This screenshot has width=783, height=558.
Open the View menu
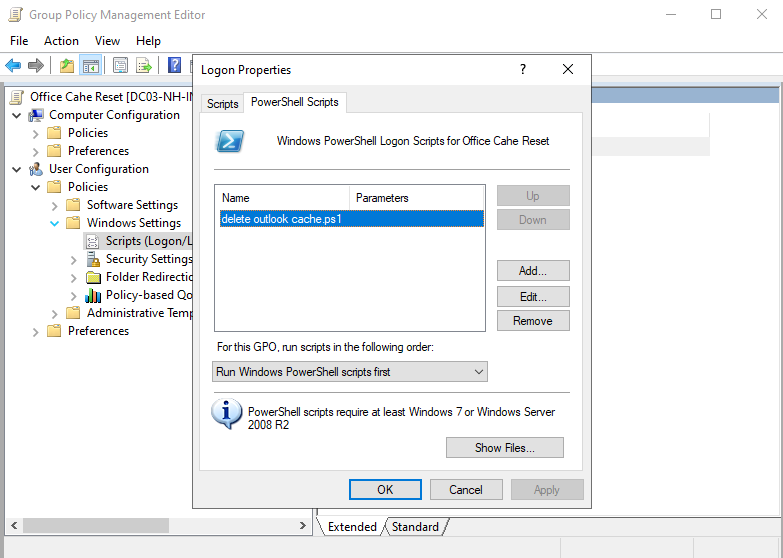107,41
